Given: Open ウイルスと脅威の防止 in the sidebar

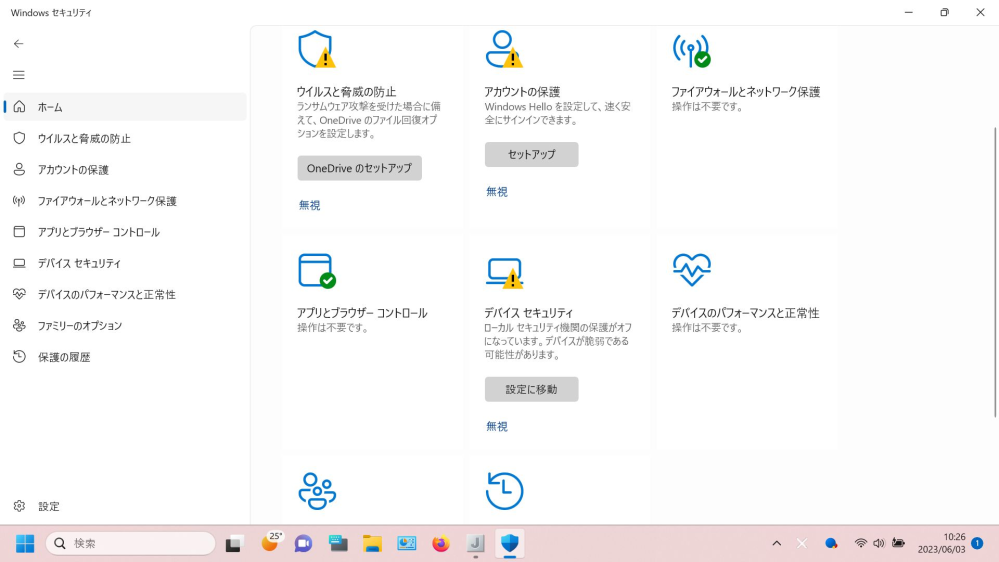Looking at the screenshot, I should coord(125,138).
